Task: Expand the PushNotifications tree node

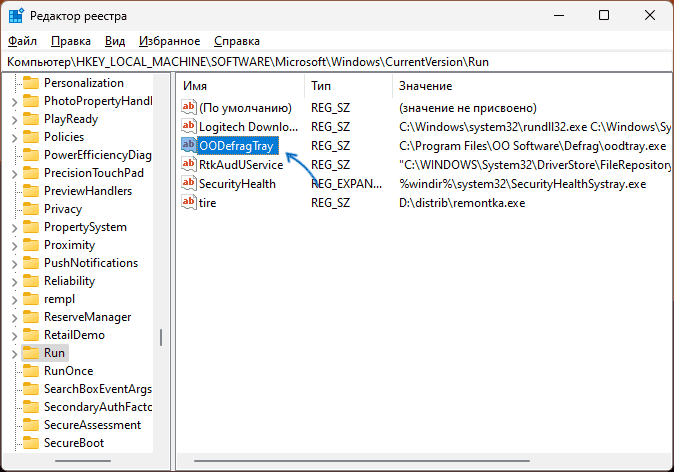Action: 13,263
